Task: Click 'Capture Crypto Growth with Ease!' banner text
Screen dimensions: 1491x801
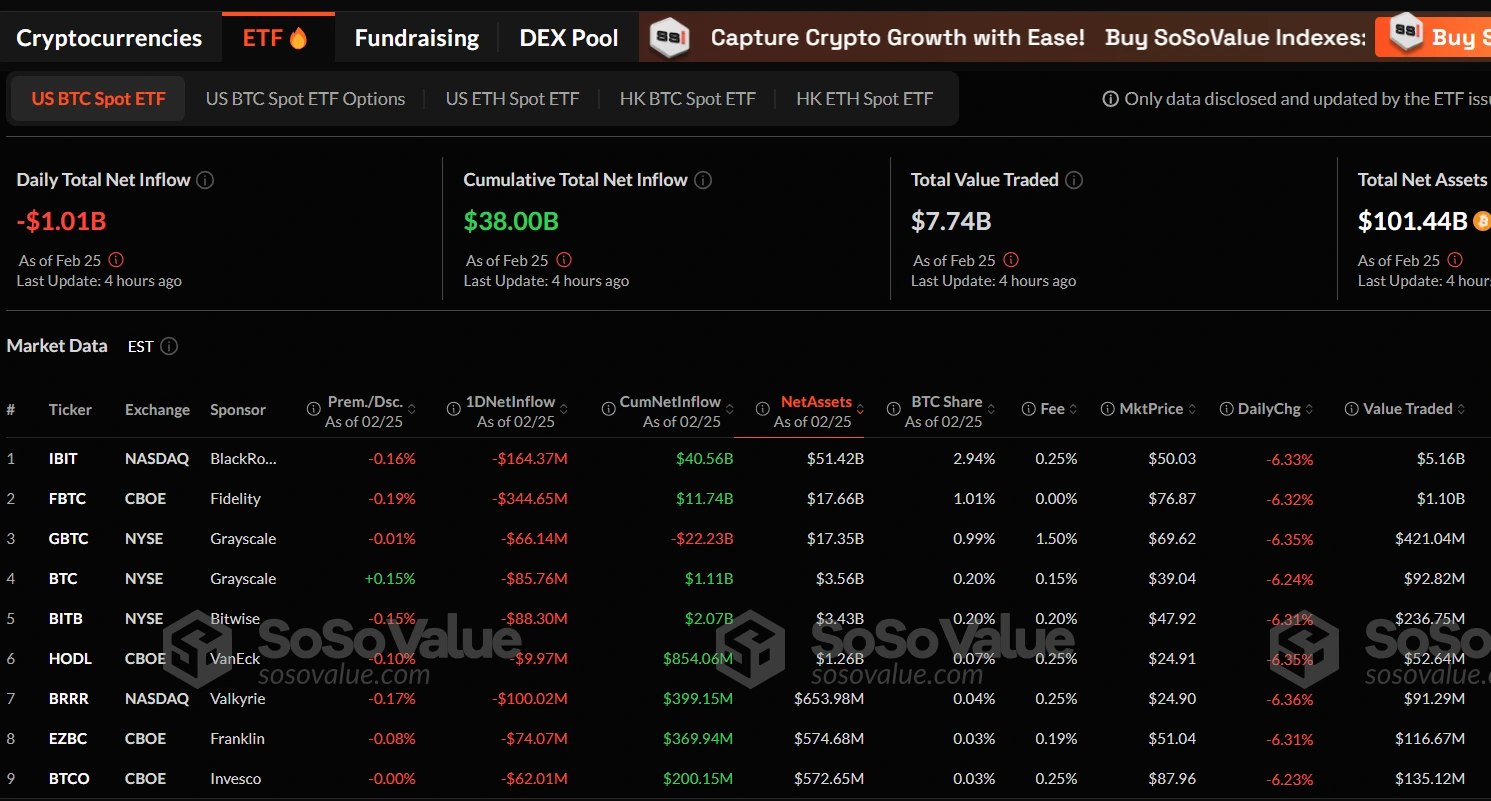Action: point(898,38)
